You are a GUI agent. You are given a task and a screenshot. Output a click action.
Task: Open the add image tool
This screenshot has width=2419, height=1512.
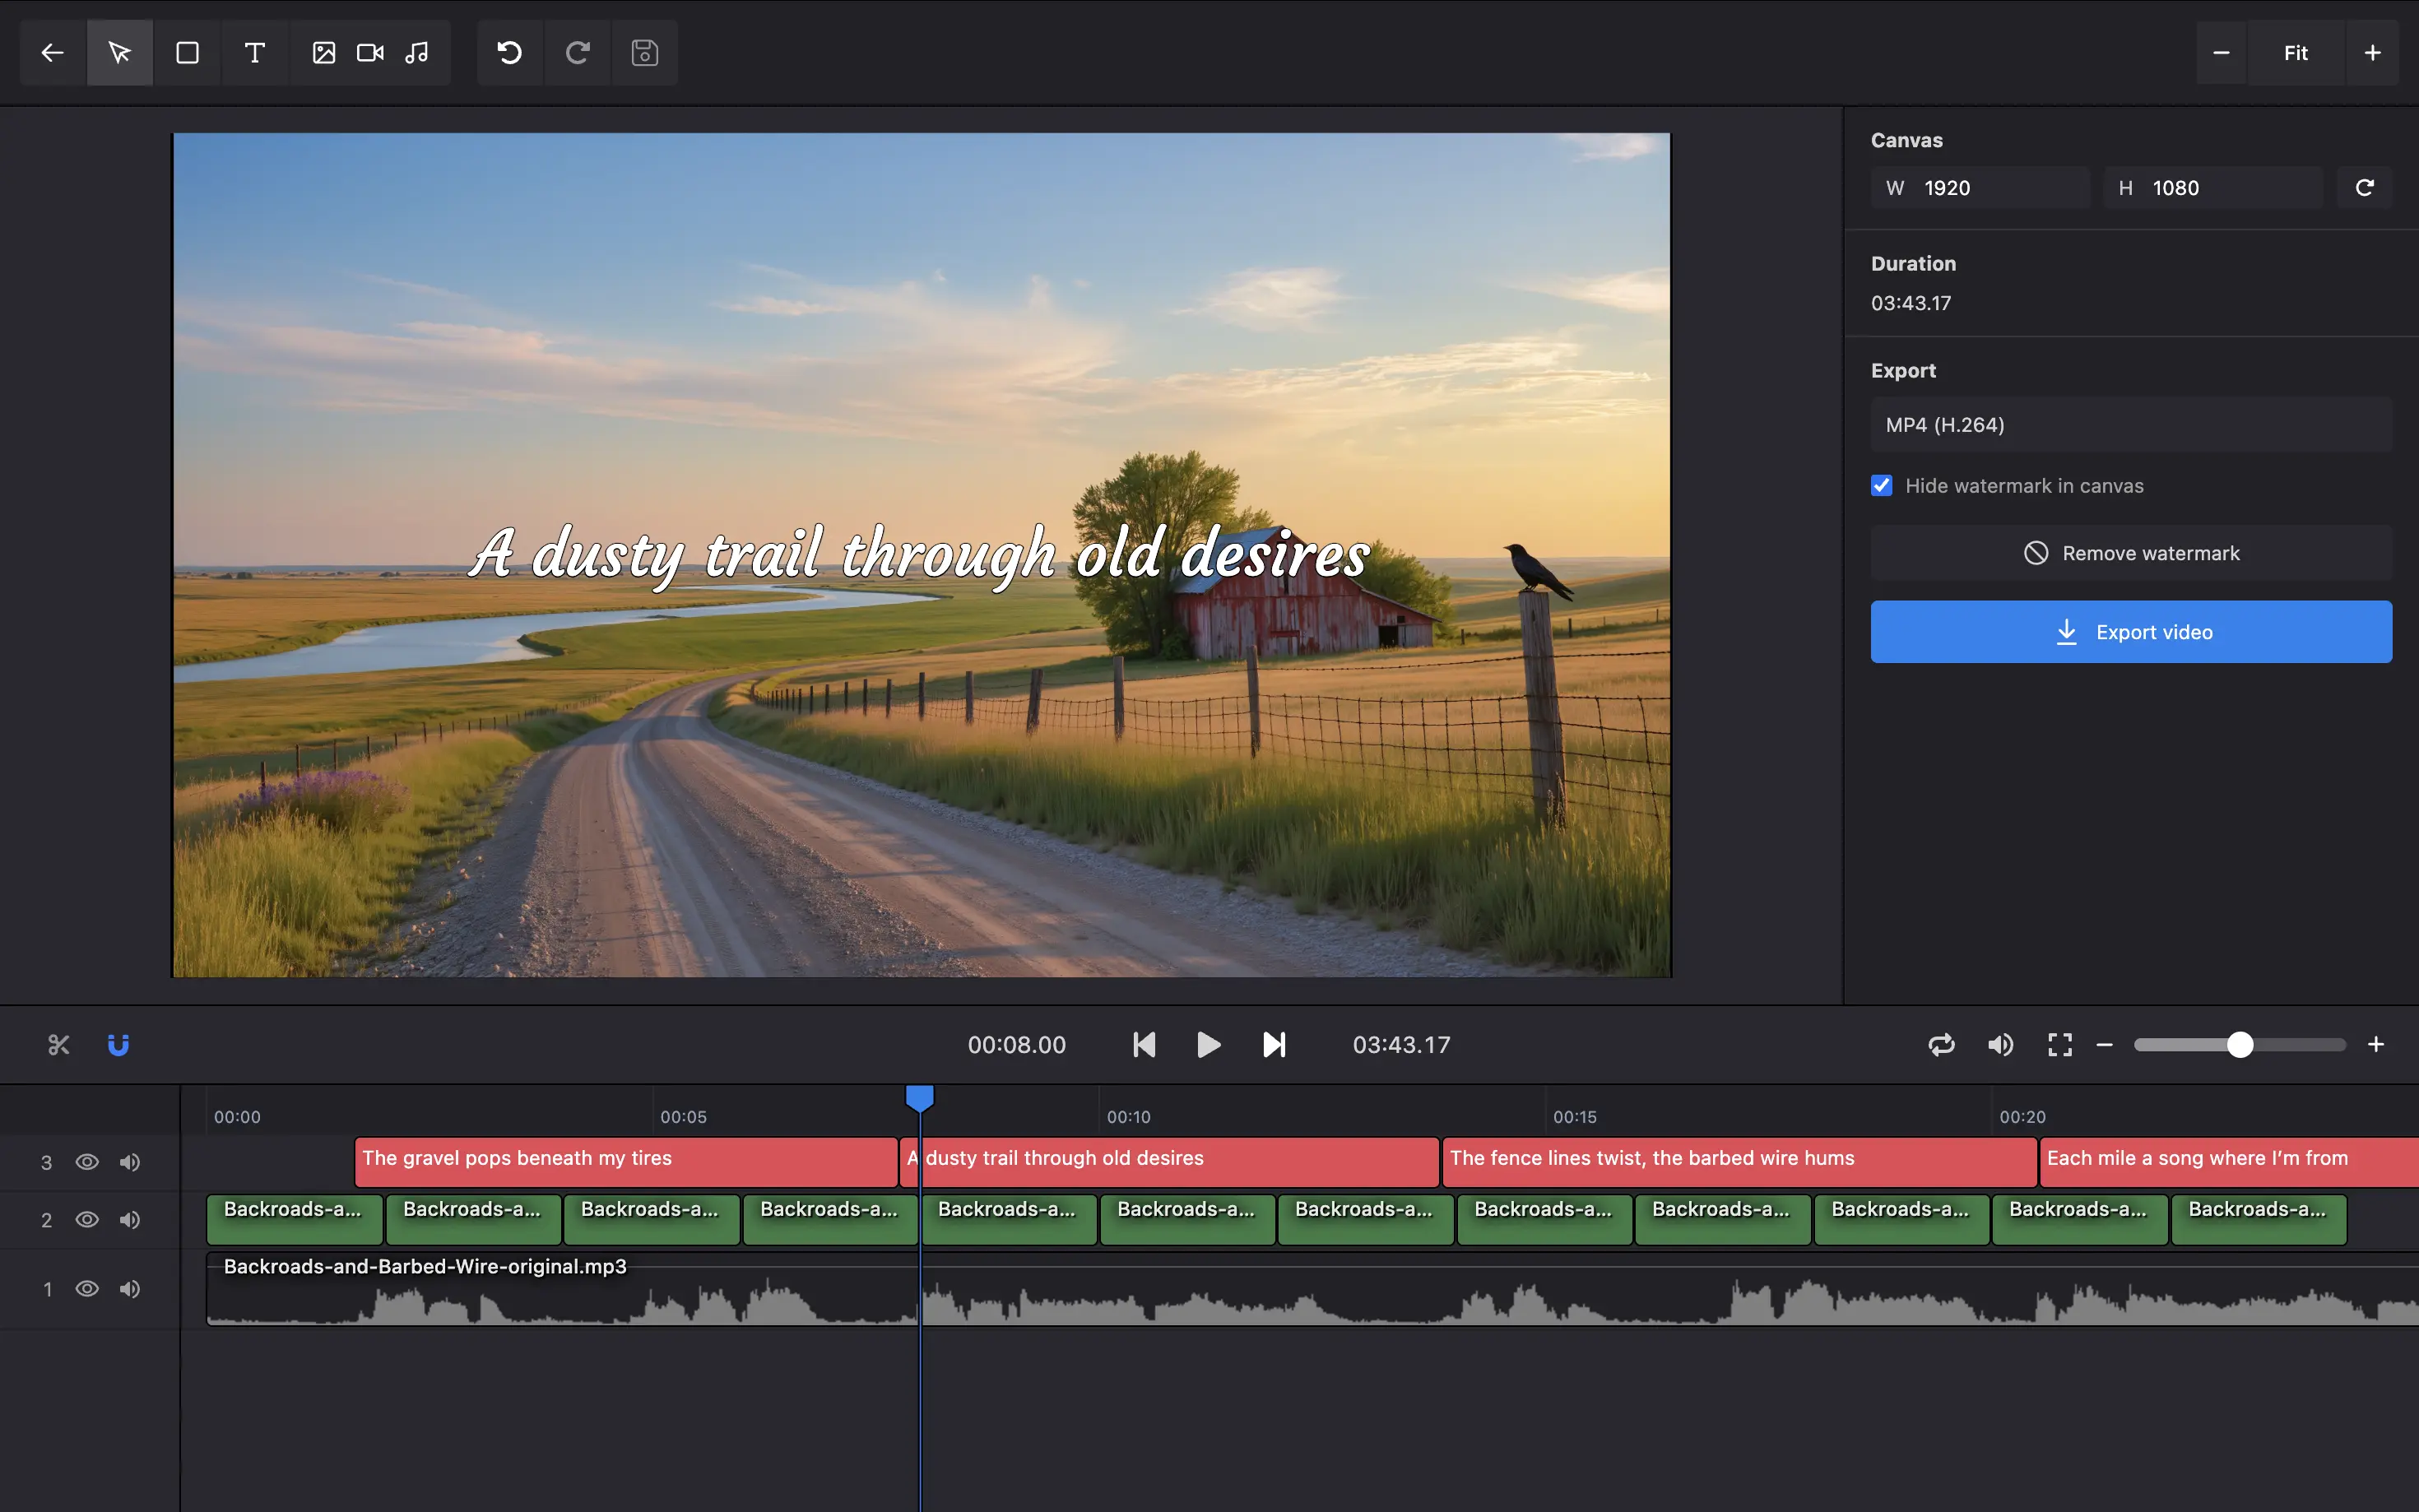click(x=322, y=52)
